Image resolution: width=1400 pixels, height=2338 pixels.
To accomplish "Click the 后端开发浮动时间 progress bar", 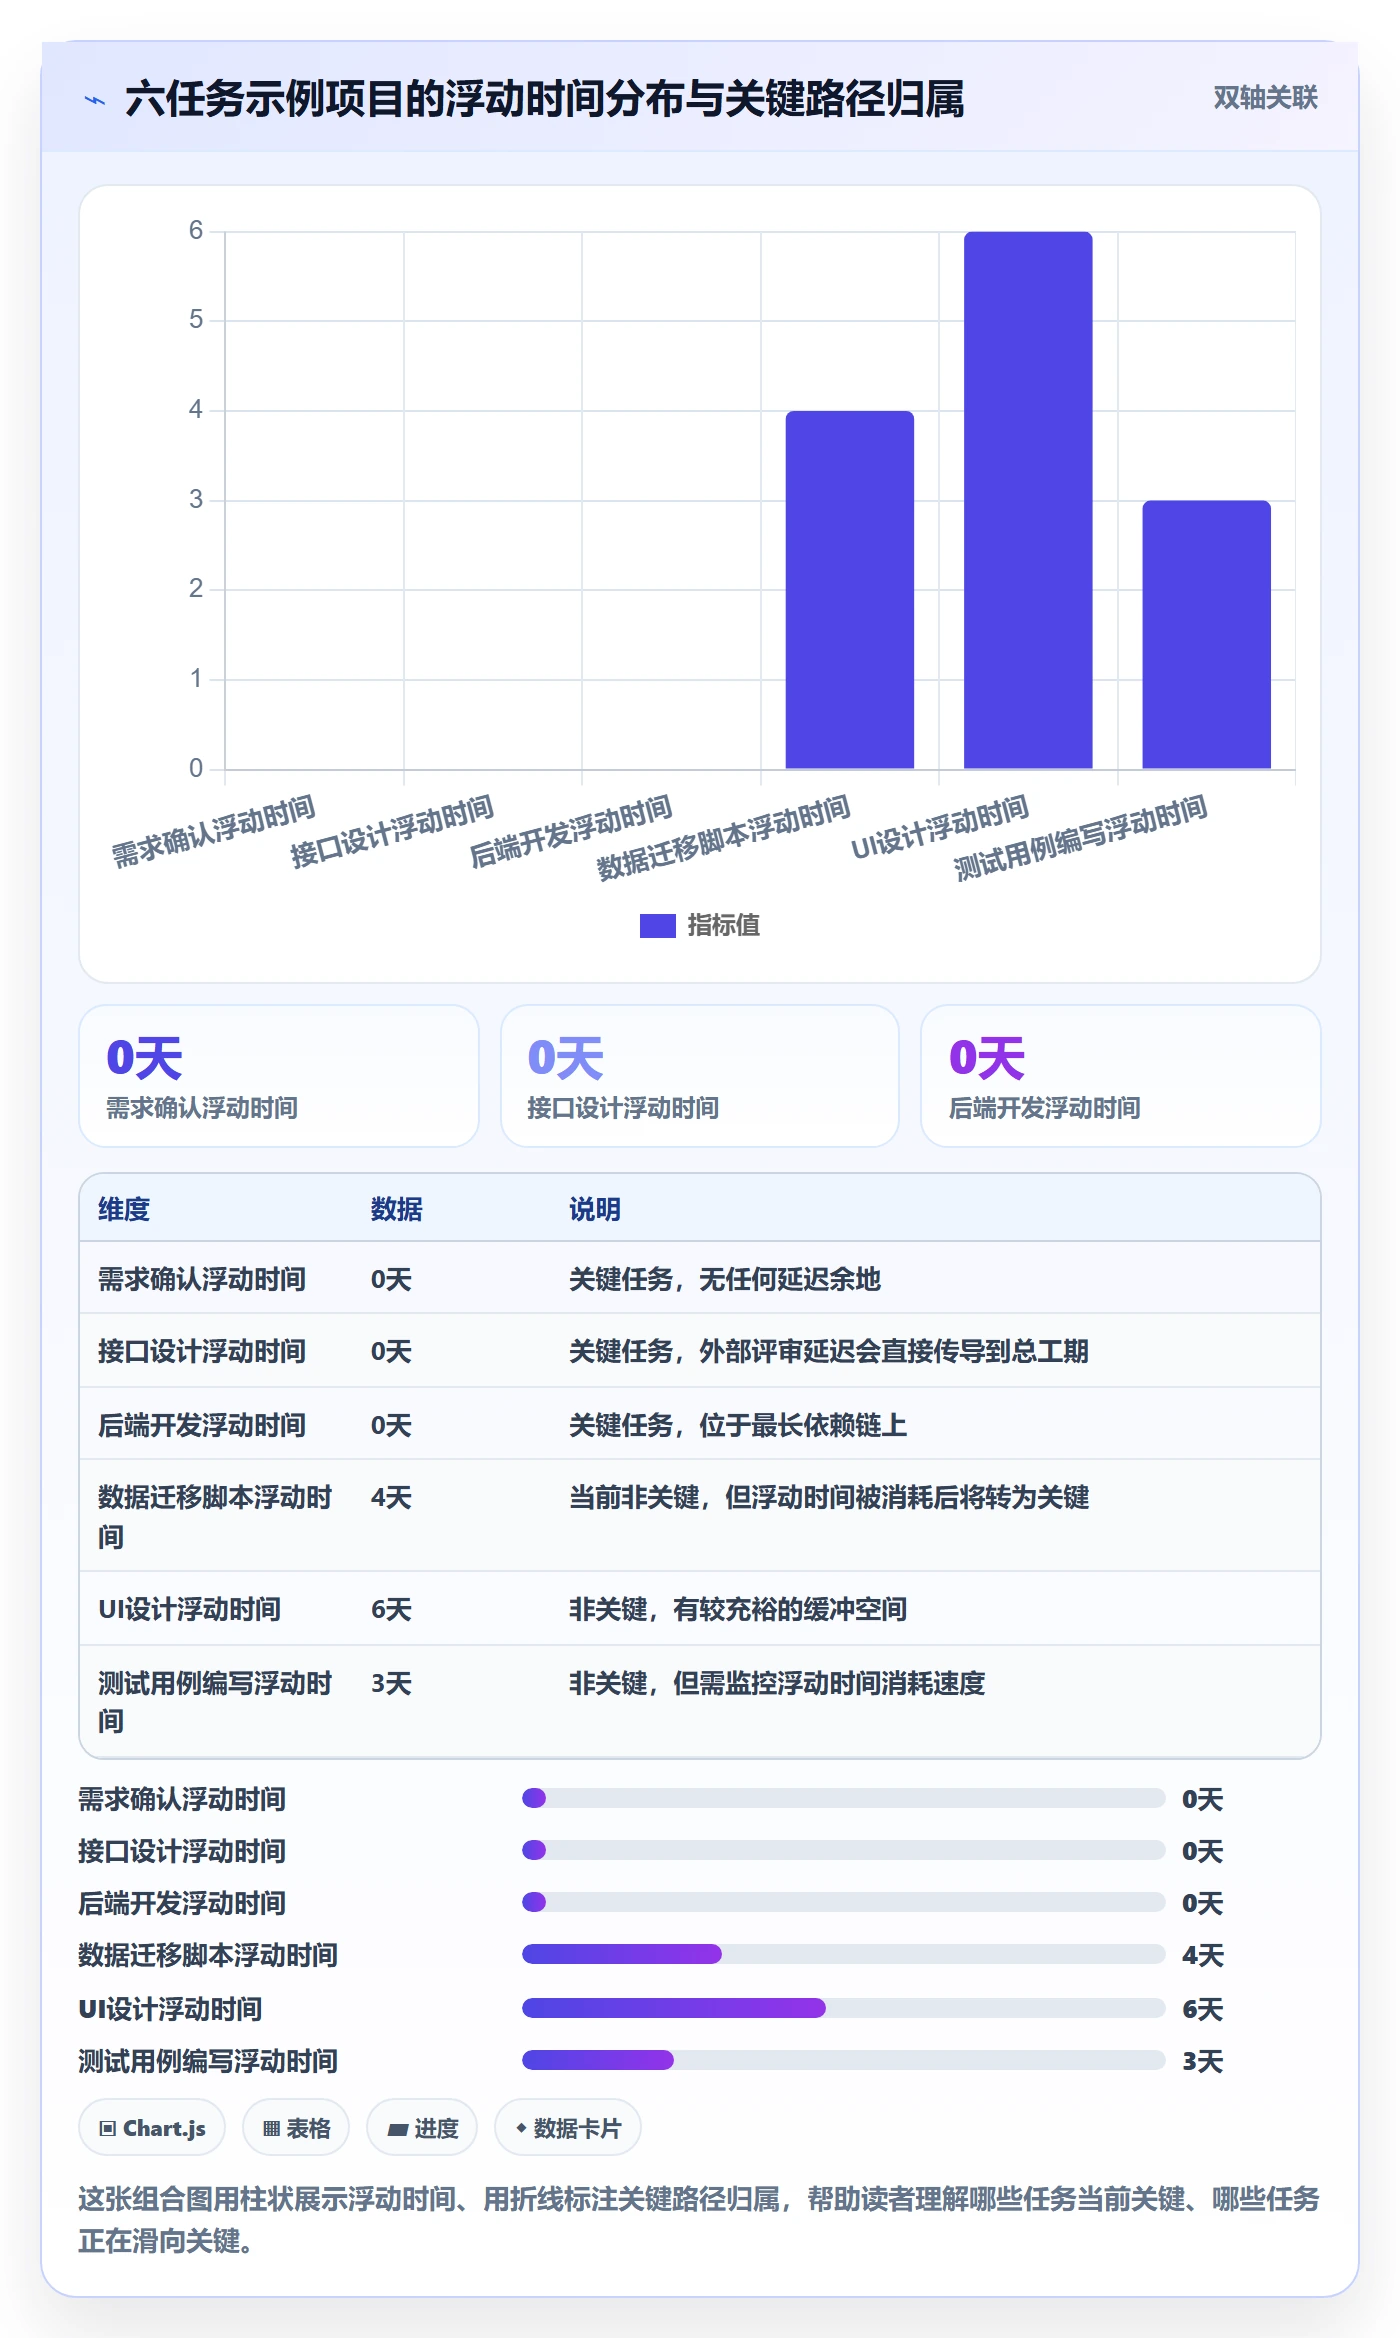I will (843, 1902).
